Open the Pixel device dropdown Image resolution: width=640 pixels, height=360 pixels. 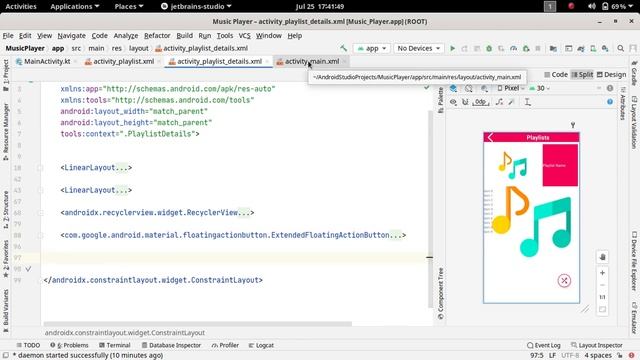click(511, 88)
